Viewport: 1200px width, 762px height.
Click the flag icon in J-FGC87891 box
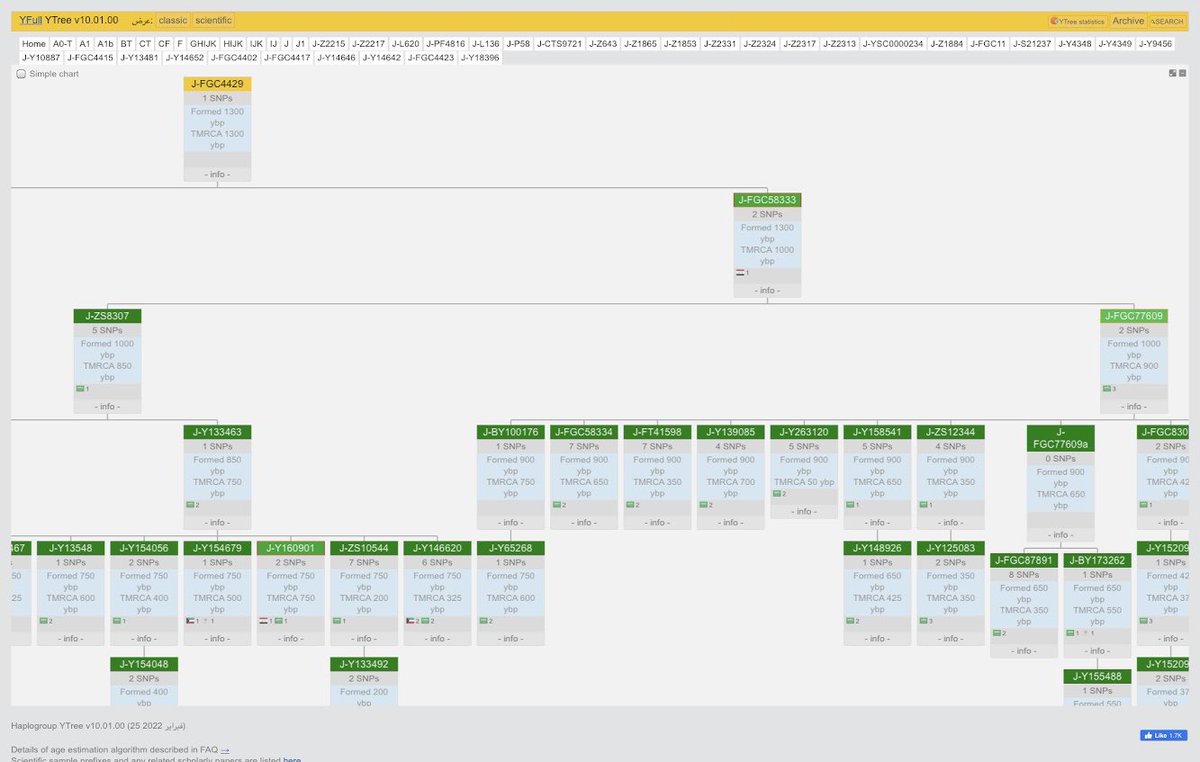coord(998,632)
